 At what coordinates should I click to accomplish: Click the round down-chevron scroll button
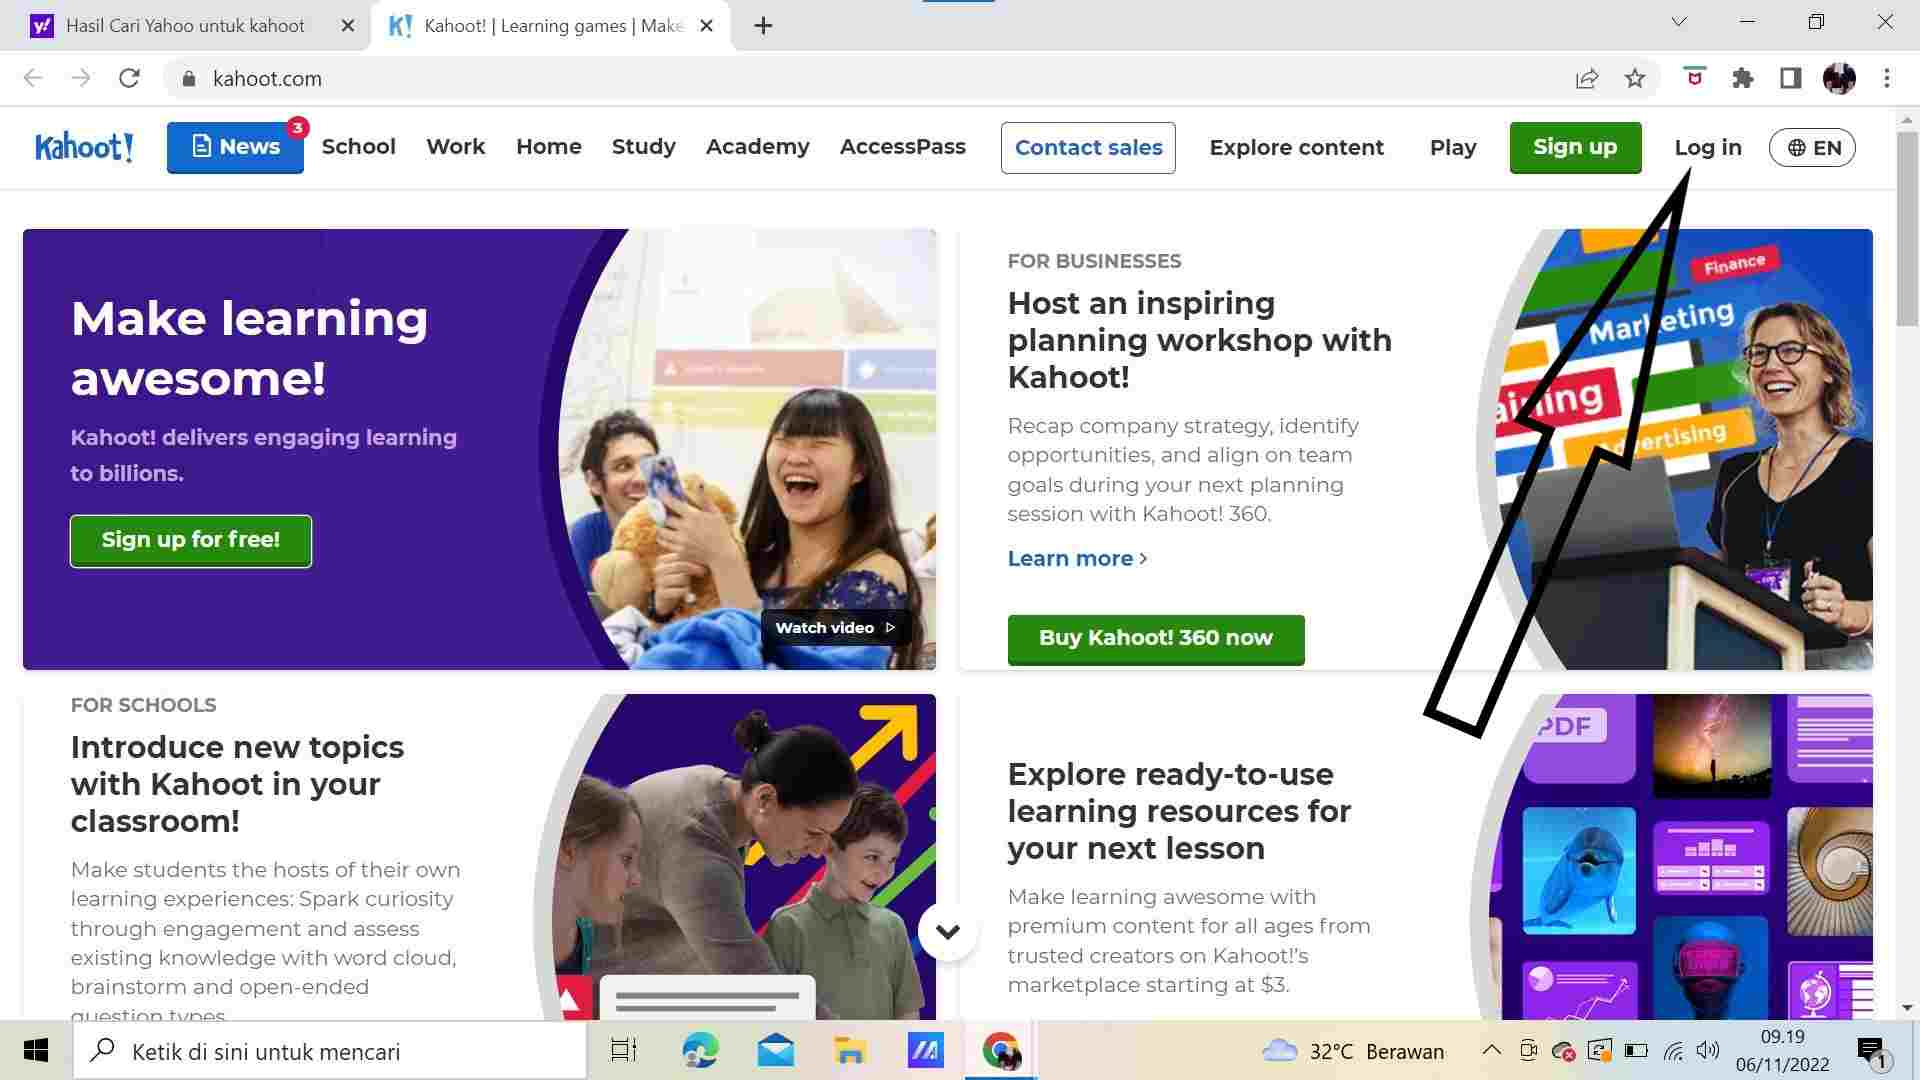(948, 932)
